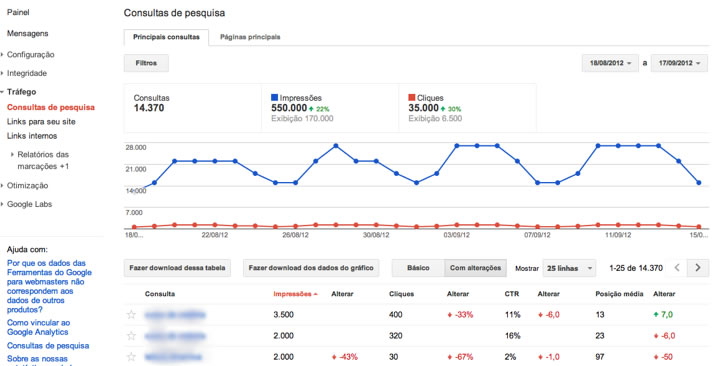
Task: Open the end date 17/09/2012 dropdown
Action: 679,63
